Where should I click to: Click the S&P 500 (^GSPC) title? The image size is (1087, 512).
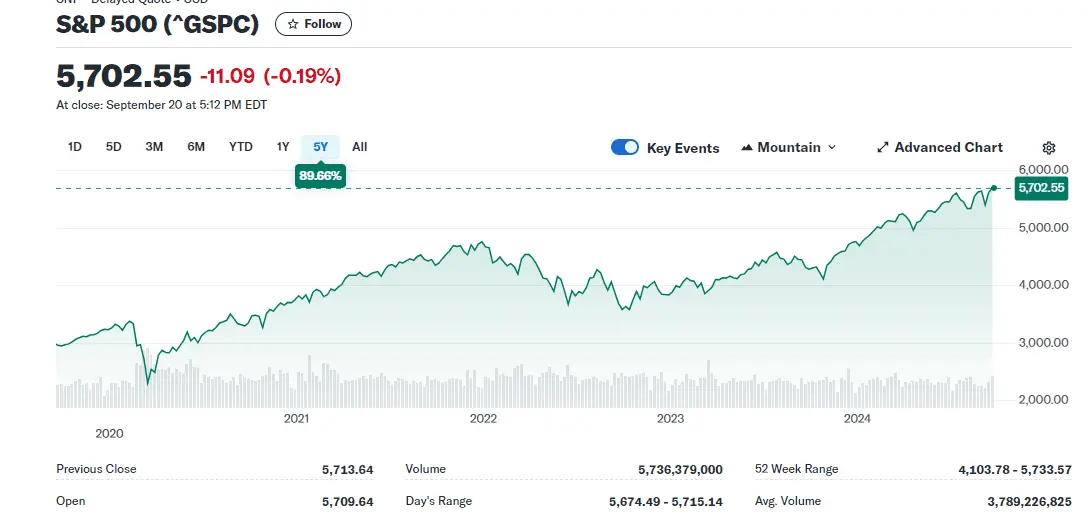click(x=158, y=24)
